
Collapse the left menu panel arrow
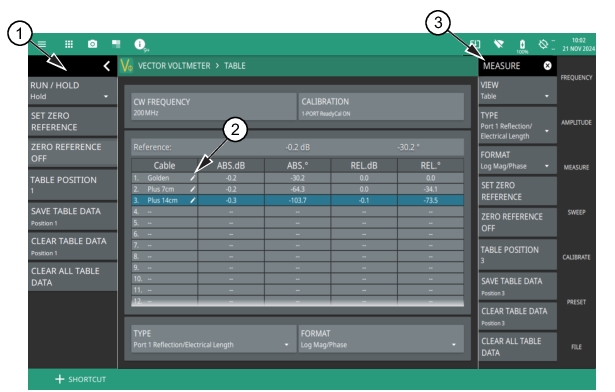point(107,66)
